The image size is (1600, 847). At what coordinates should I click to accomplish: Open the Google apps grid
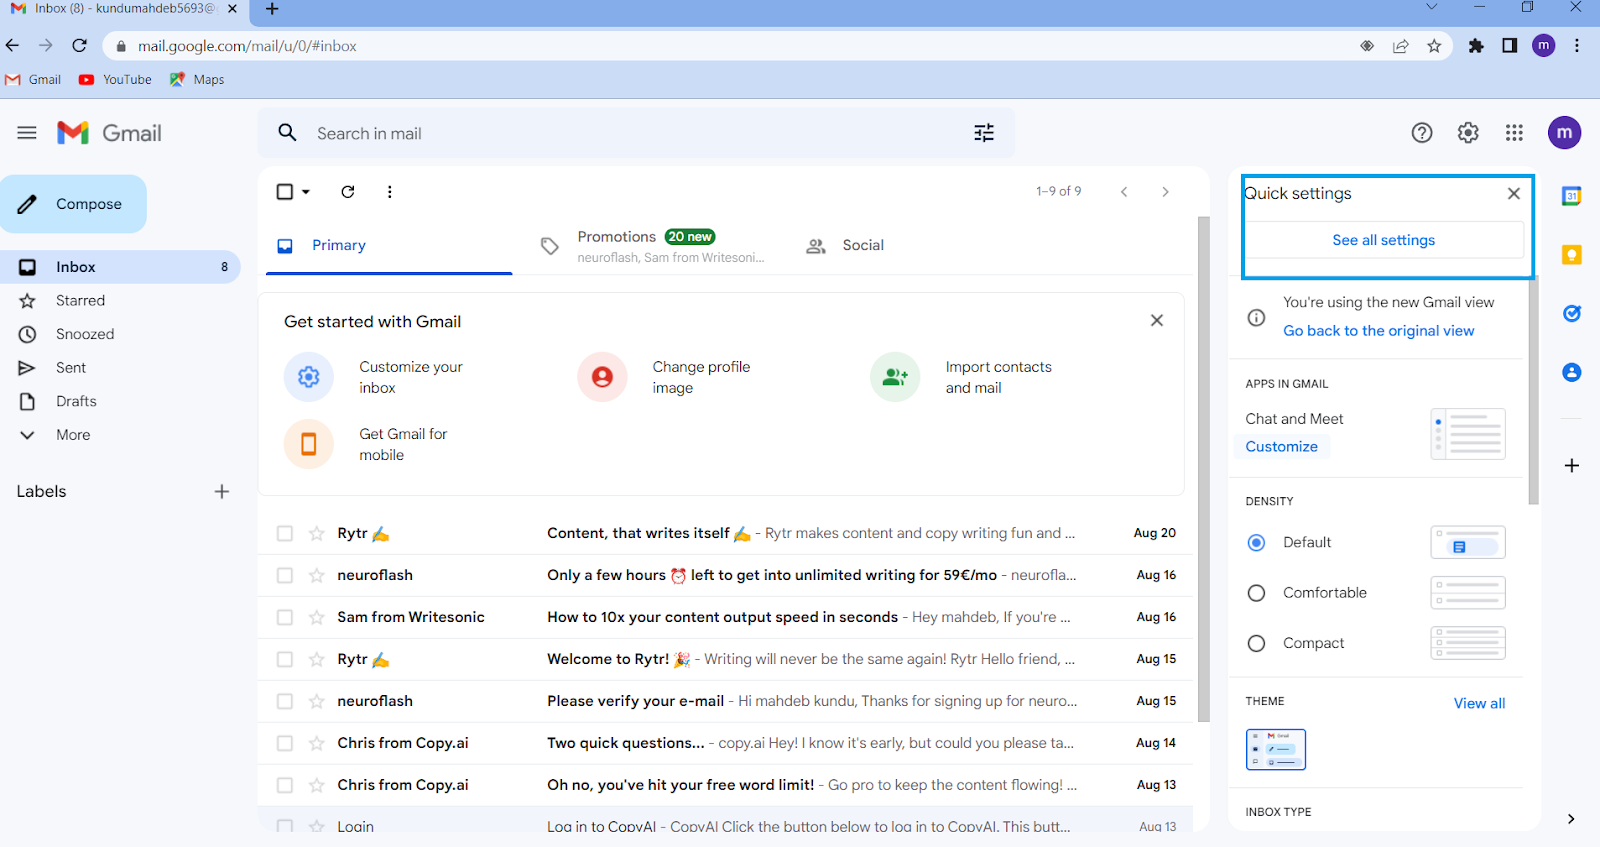(1514, 133)
